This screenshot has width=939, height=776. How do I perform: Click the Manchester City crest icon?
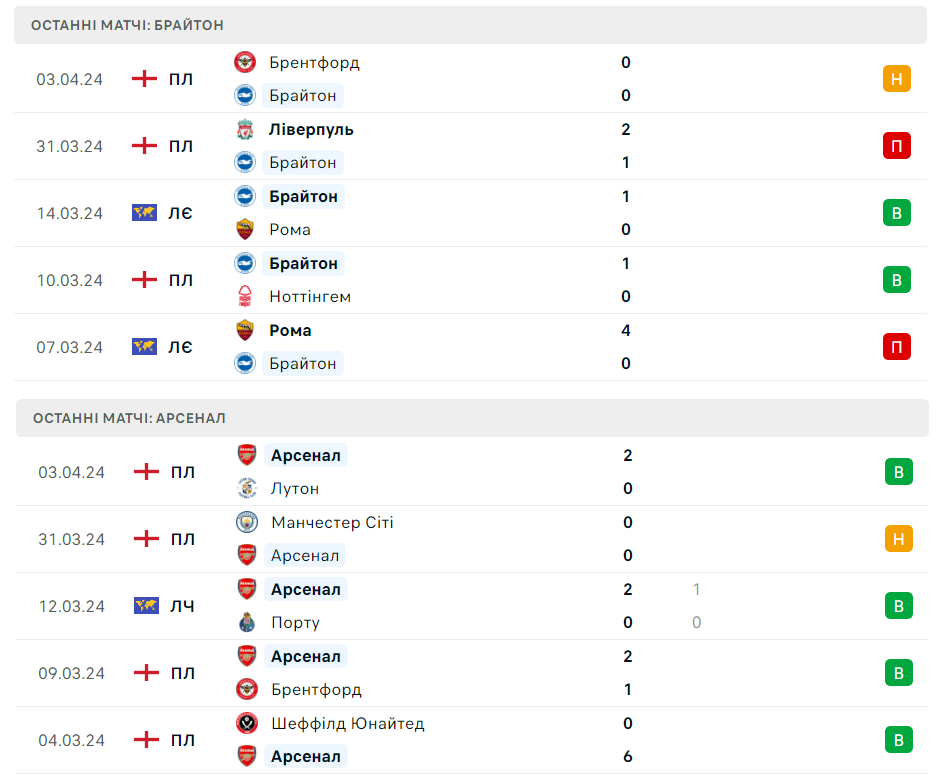(x=247, y=522)
